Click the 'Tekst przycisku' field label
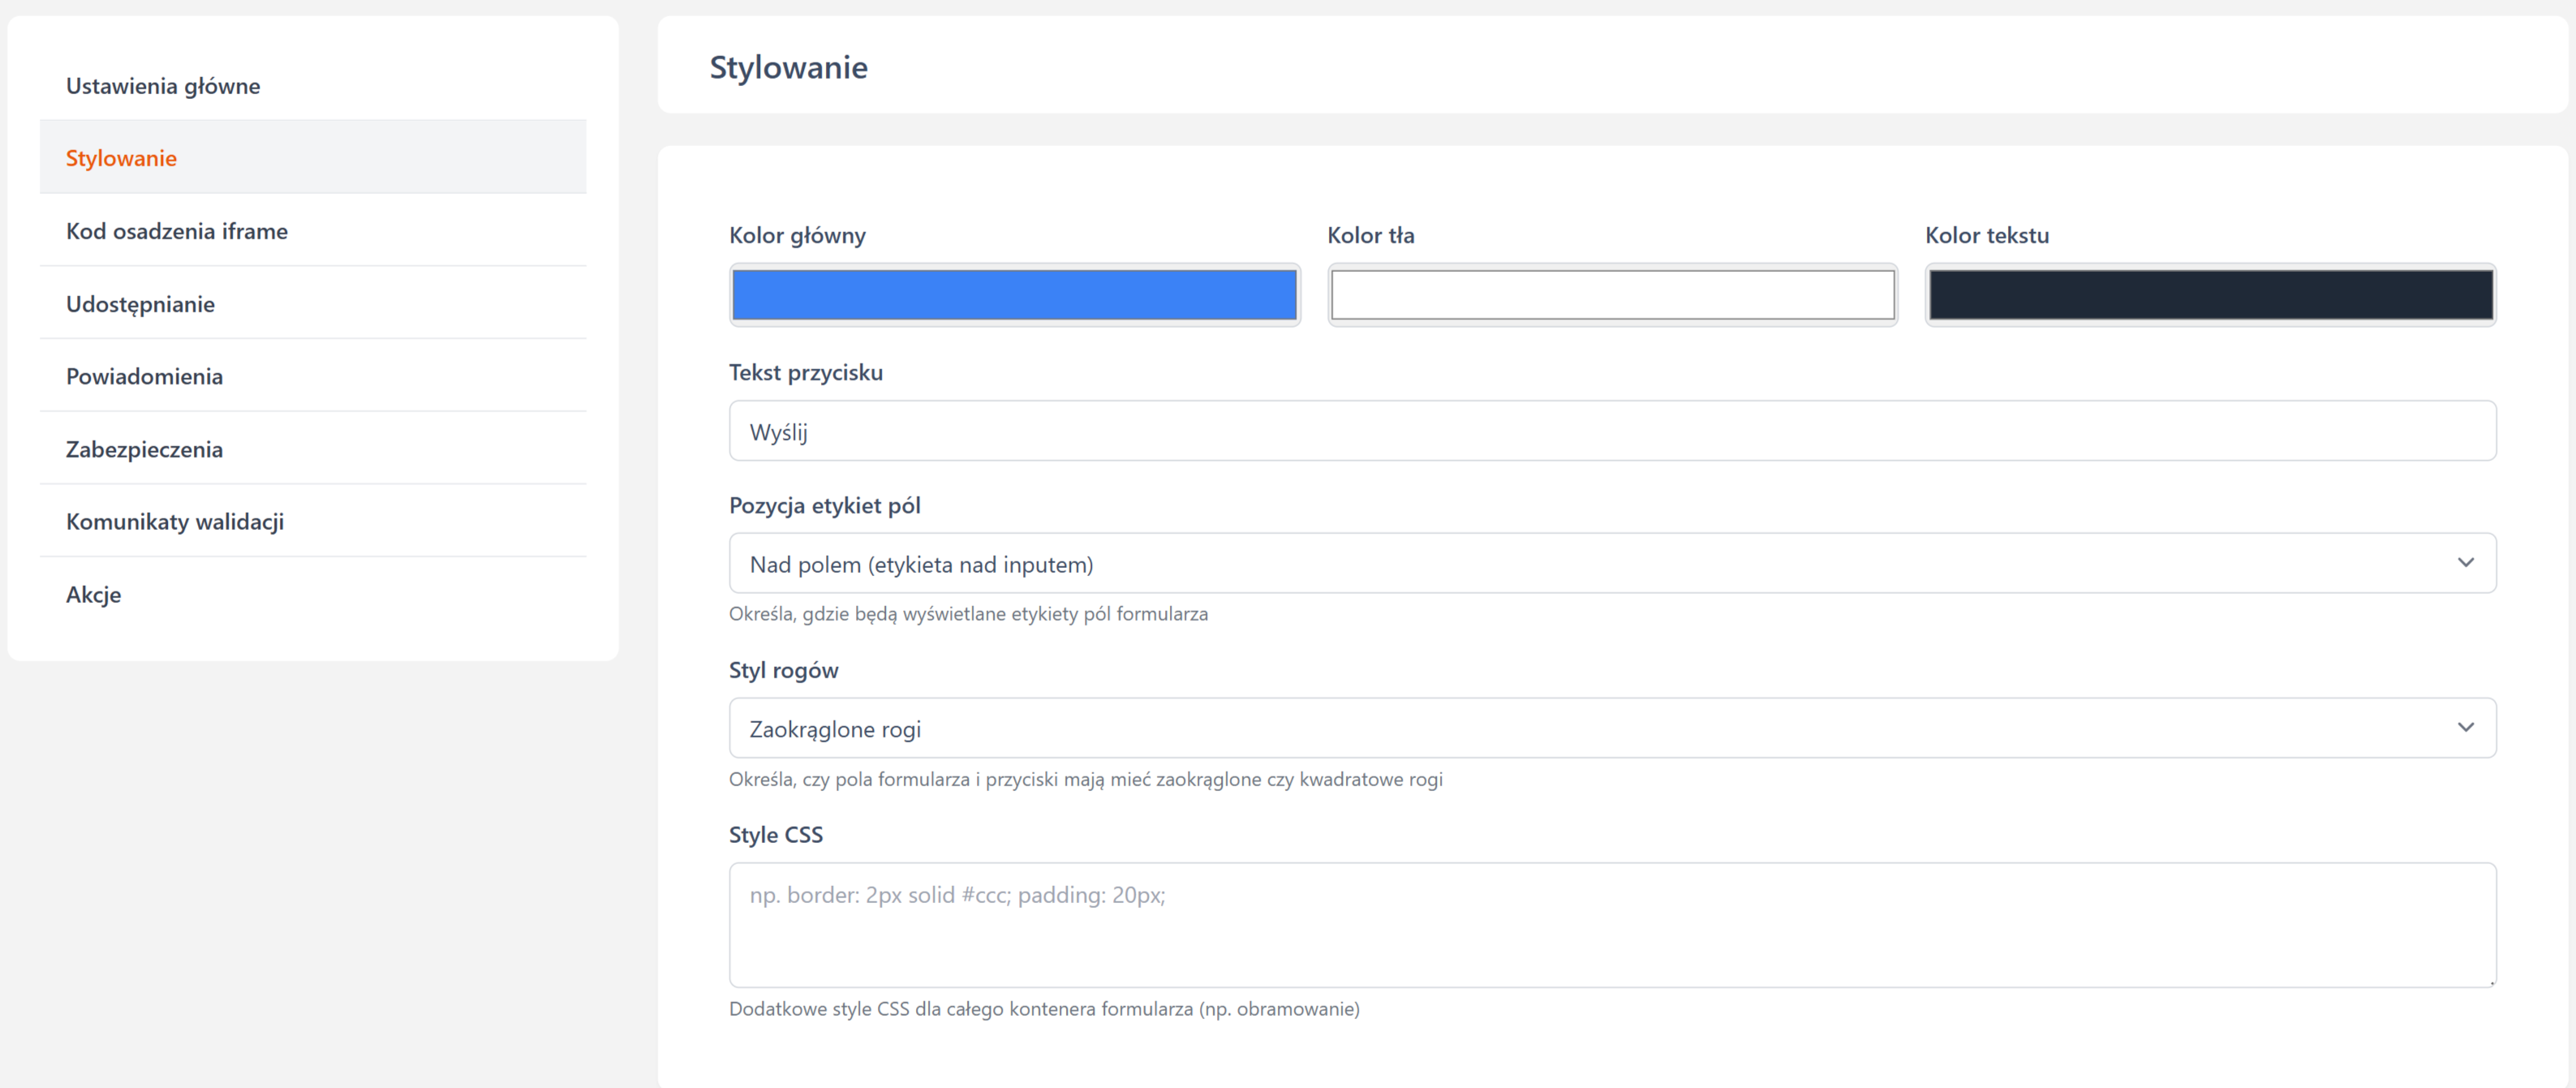The image size is (2576, 1088). 805,372
